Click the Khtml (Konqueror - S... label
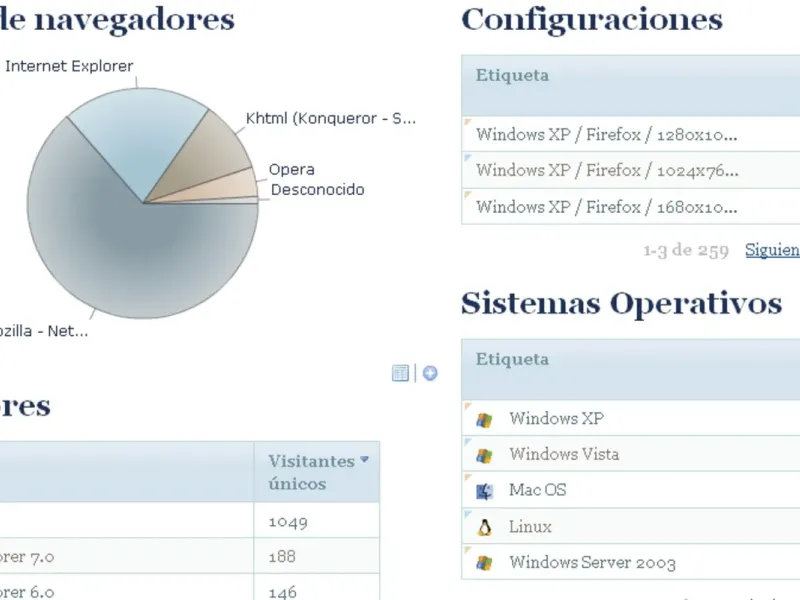This screenshot has width=800, height=600. (x=331, y=118)
